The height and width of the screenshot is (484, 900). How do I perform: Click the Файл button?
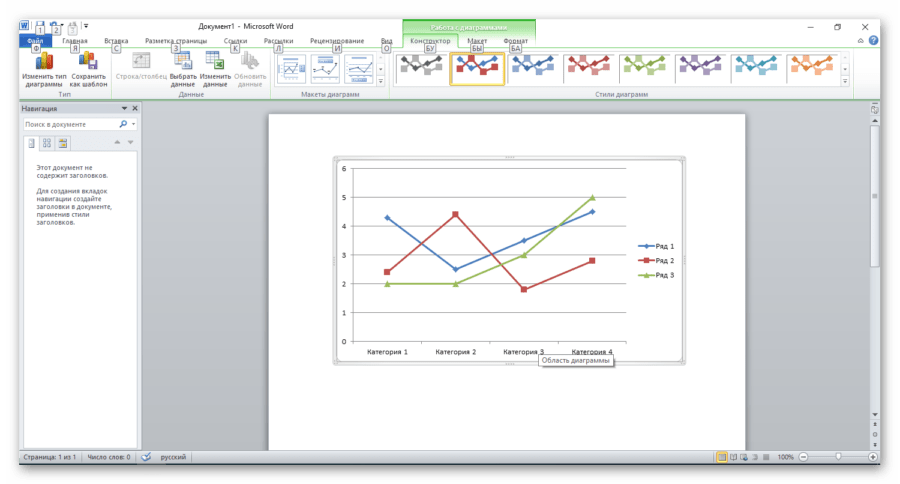(x=35, y=41)
